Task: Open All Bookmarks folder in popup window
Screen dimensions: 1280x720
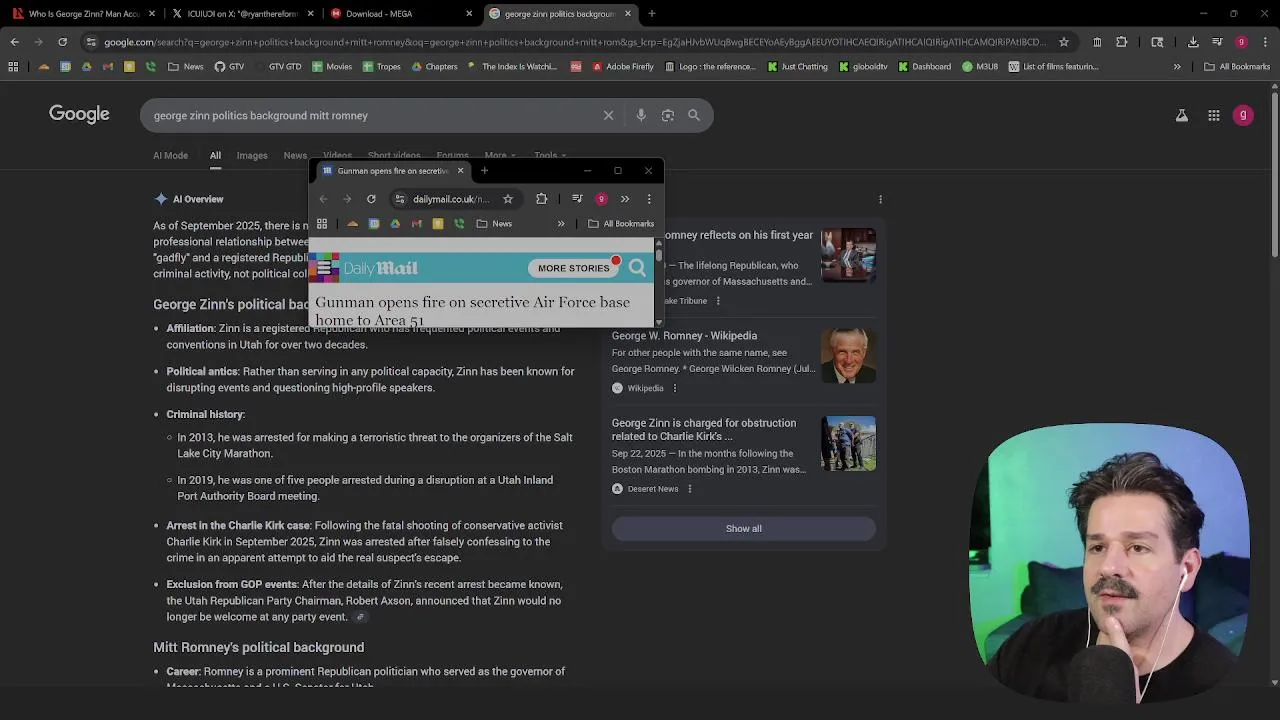Action: [621, 224]
